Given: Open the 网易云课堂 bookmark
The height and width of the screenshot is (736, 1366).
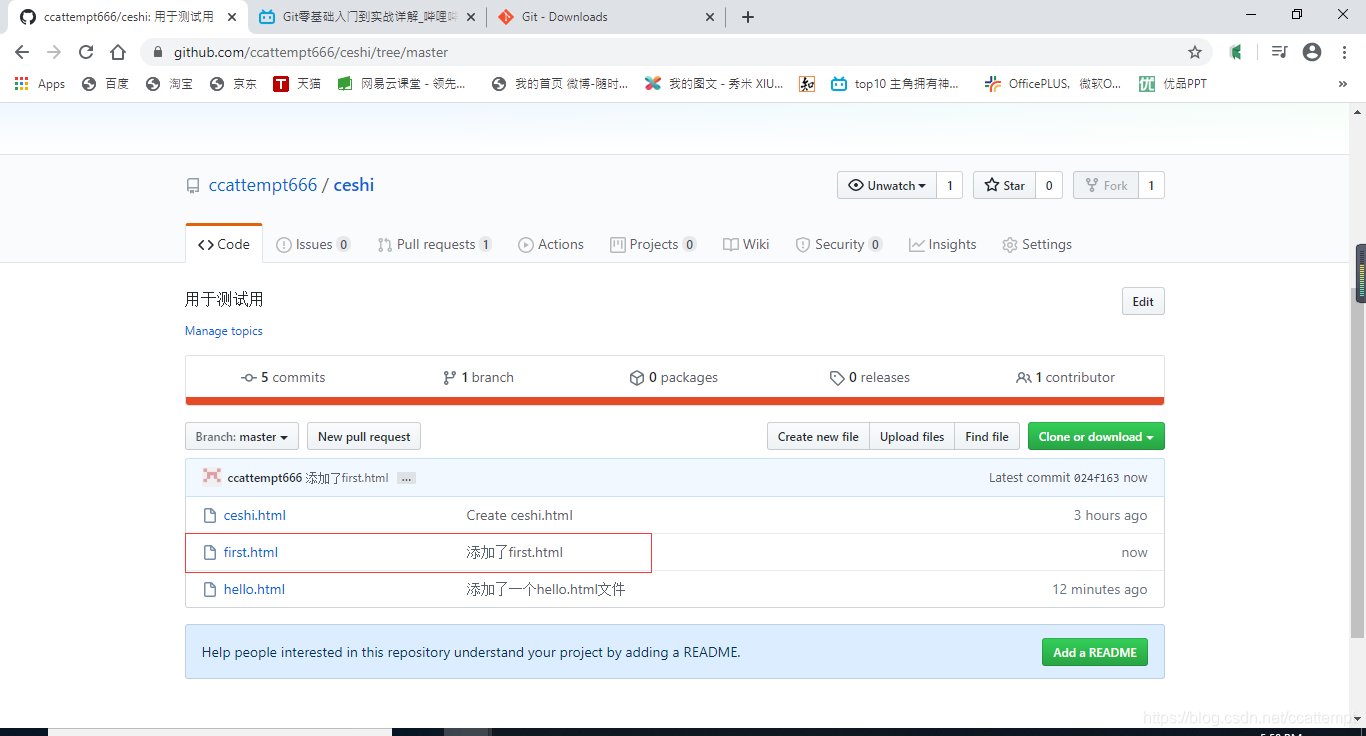Looking at the screenshot, I should [x=402, y=84].
